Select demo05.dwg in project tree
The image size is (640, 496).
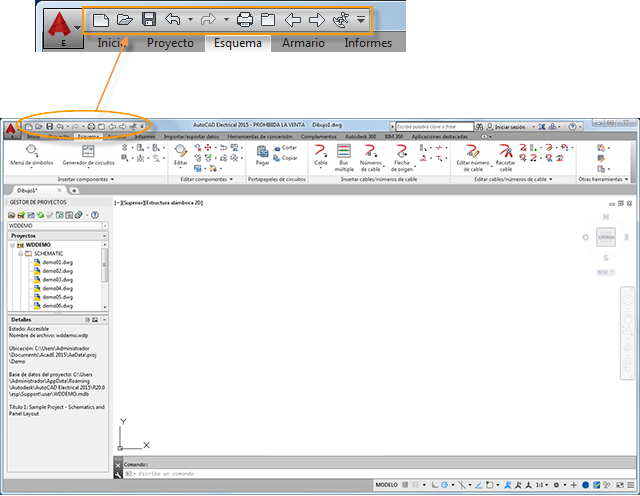58,297
